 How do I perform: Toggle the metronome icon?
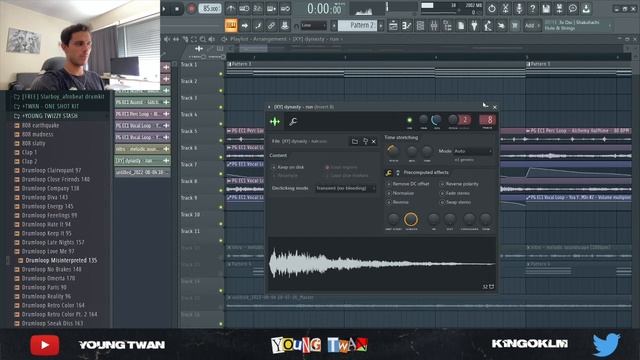pyautogui.click(x=231, y=9)
